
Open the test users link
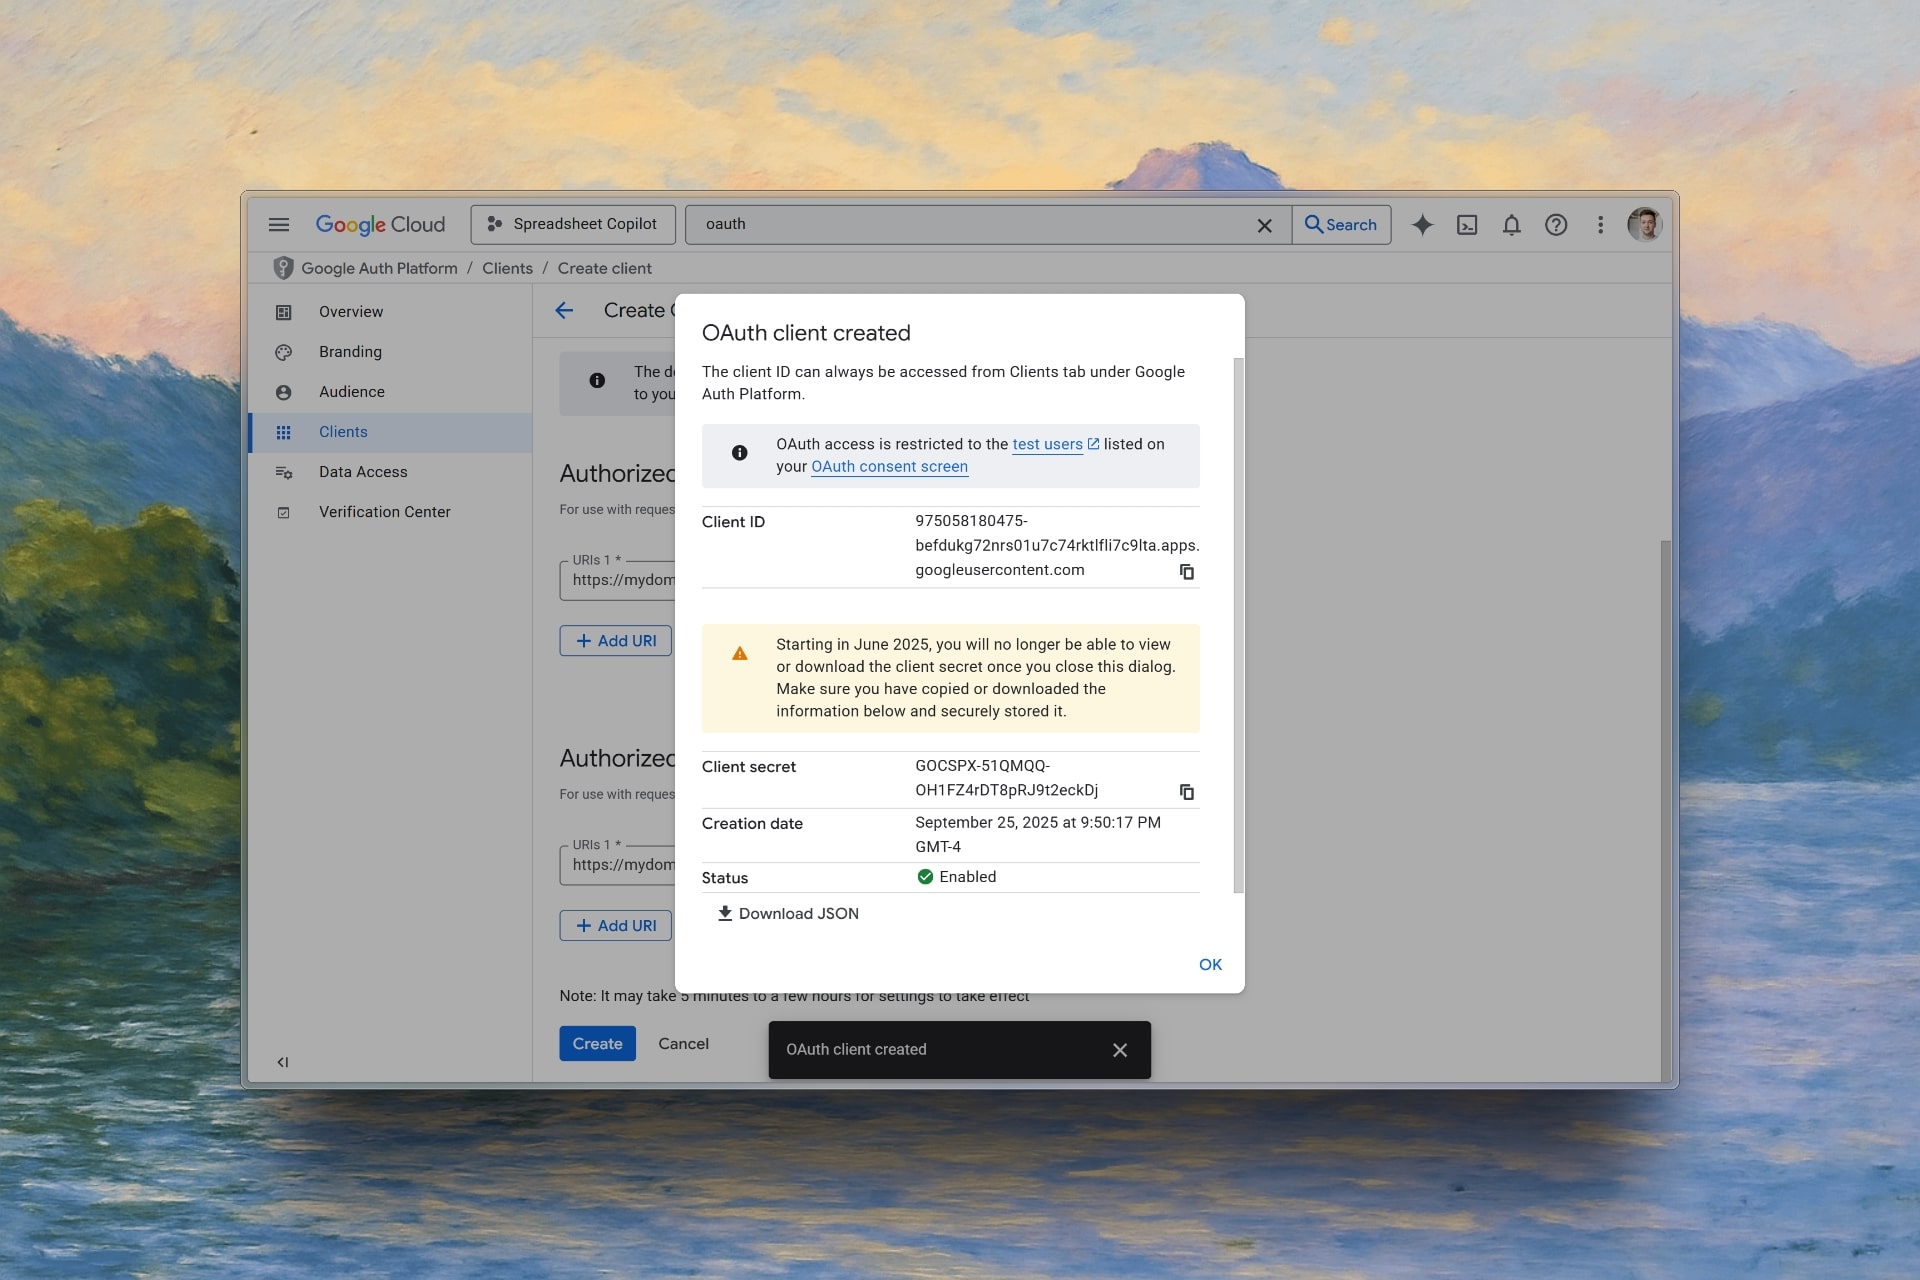click(x=1047, y=444)
